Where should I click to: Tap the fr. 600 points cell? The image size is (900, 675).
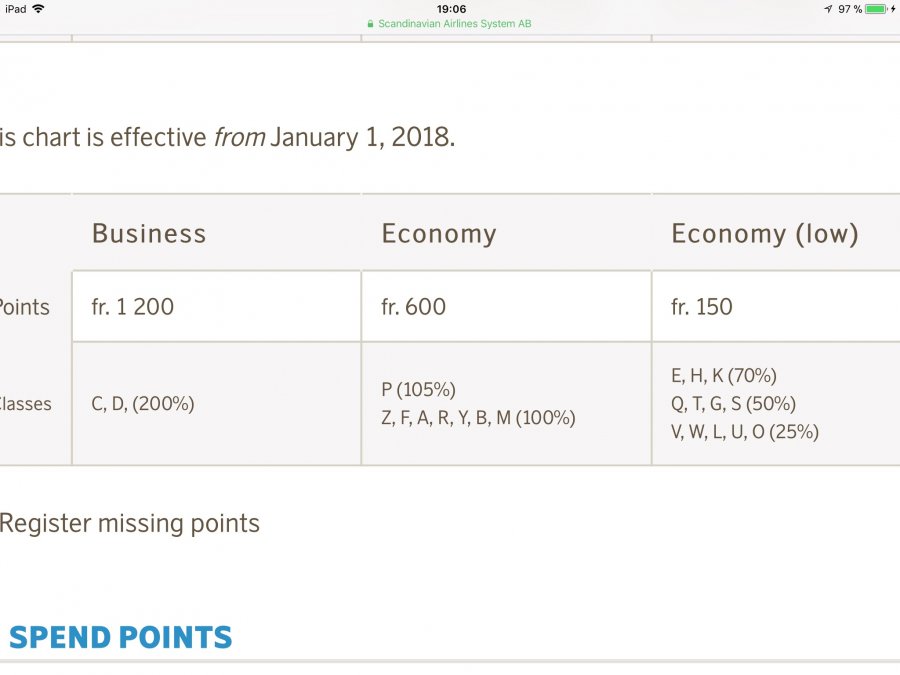[414, 307]
